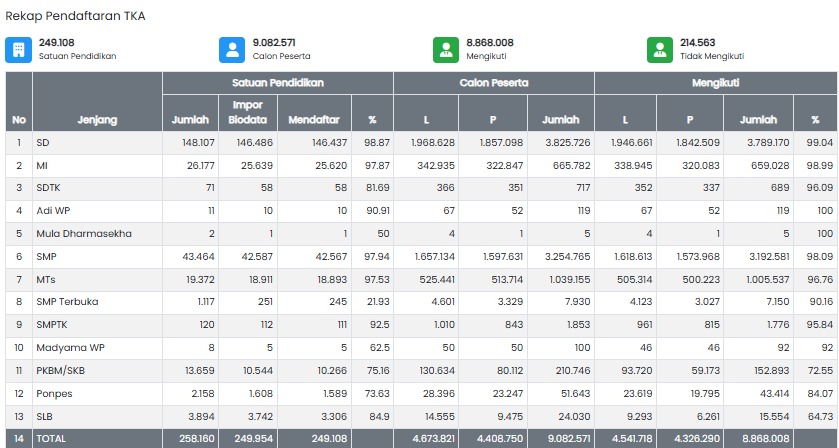Select the SD jenjang row label
The height and width of the screenshot is (448, 839).
click(x=43, y=143)
